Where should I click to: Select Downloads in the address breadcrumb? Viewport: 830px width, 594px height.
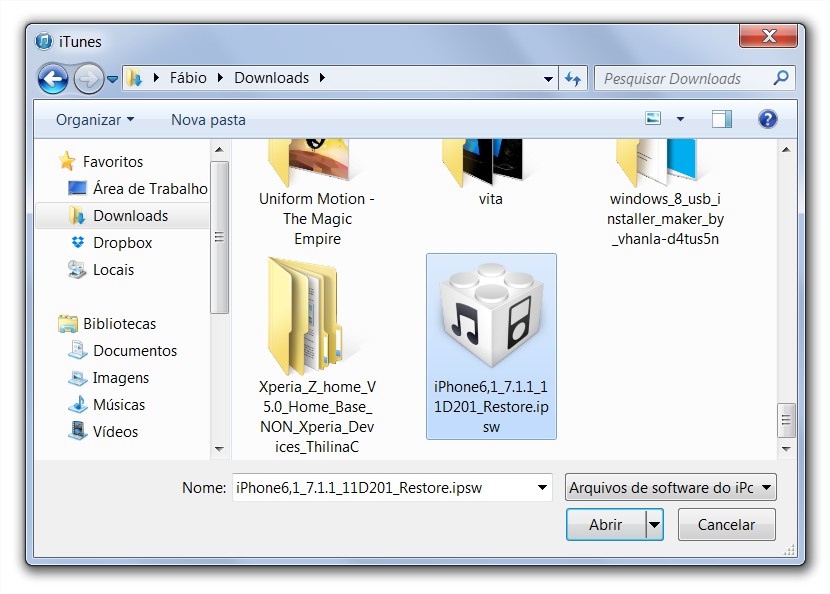272,78
